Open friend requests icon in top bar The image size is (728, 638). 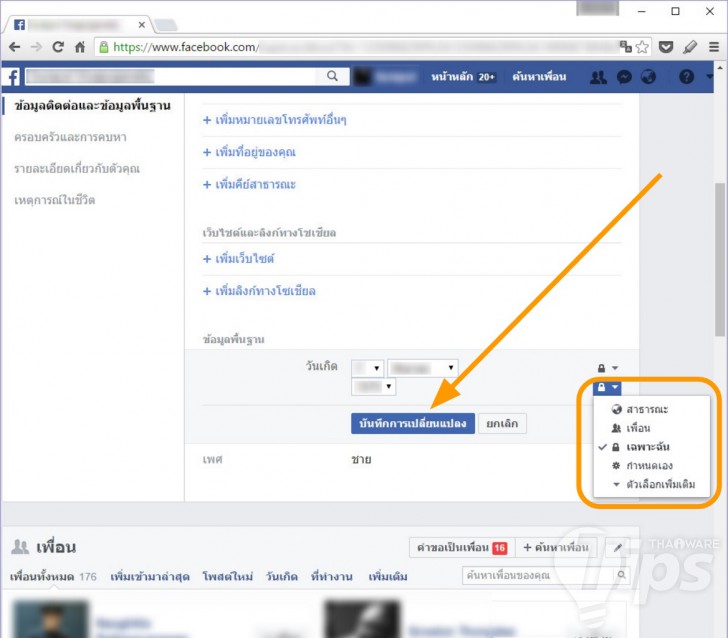[598, 77]
